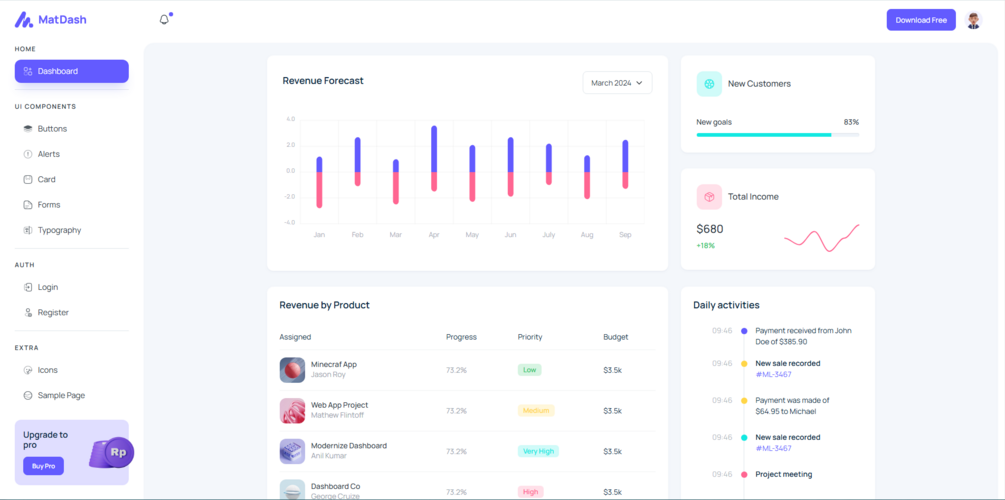Click the Medium priority badge

pyautogui.click(x=536, y=410)
